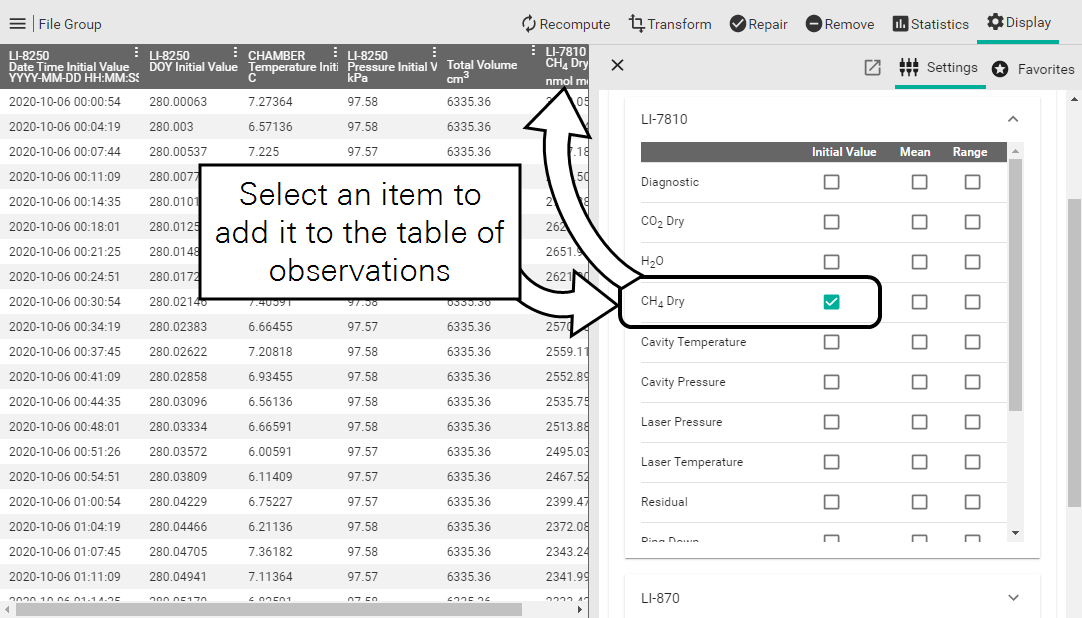The height and width of the screenshot is (618, 1082).
Task: Click temperature value 6.00591
Action: 270,452
